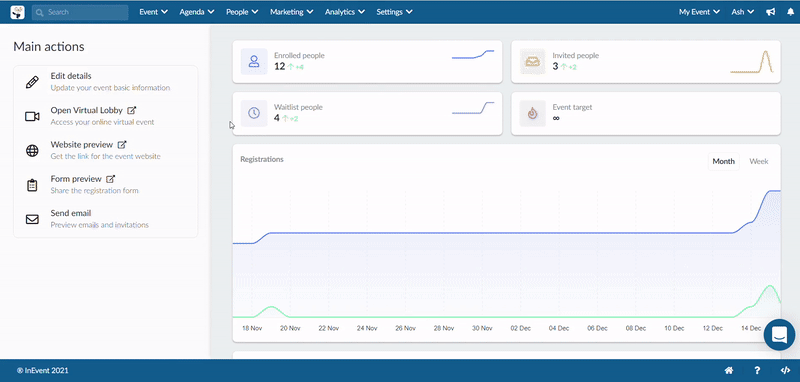Viewport: 800px width, 382px height.
Task: Click the InEvent 2021 copyright text
Action: (43, 371)
